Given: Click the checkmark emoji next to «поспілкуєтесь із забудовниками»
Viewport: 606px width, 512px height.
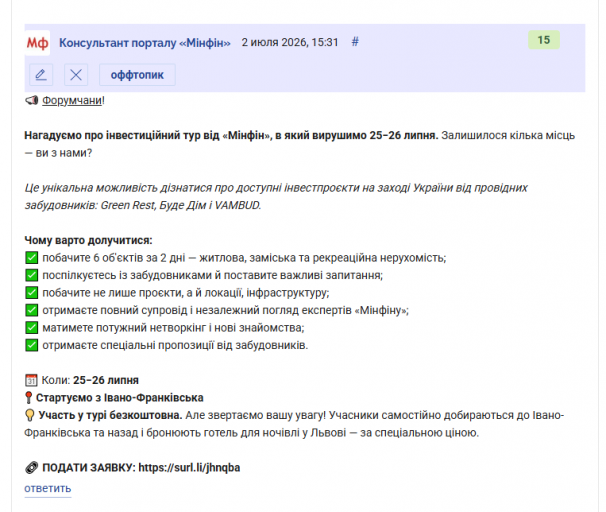Looking at the screenshot, I should (x=32, y=275).
